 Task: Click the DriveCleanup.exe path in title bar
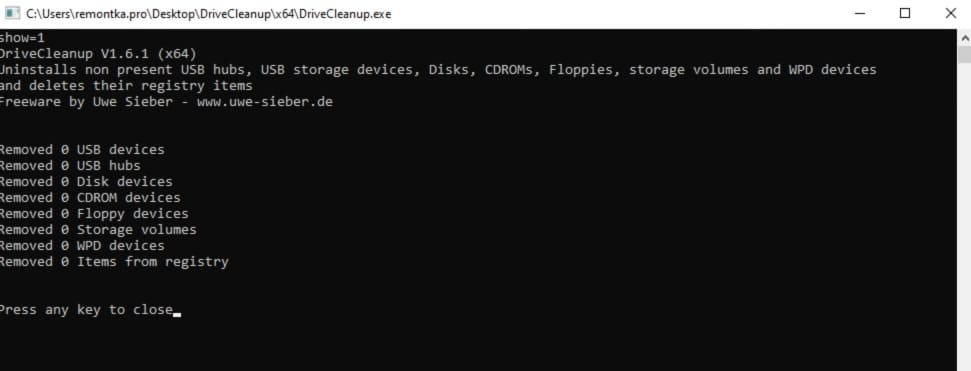pos(209,14)
